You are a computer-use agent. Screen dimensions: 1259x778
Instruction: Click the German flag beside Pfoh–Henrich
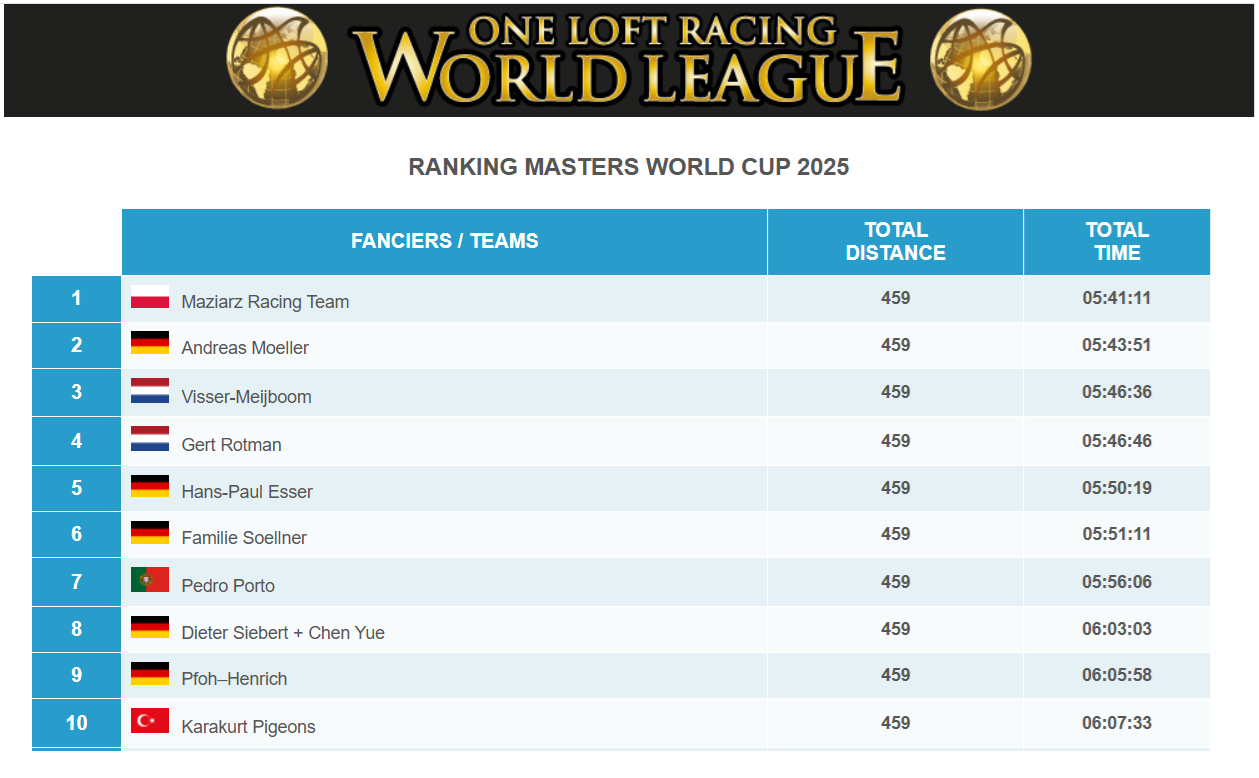click(150, 674)
